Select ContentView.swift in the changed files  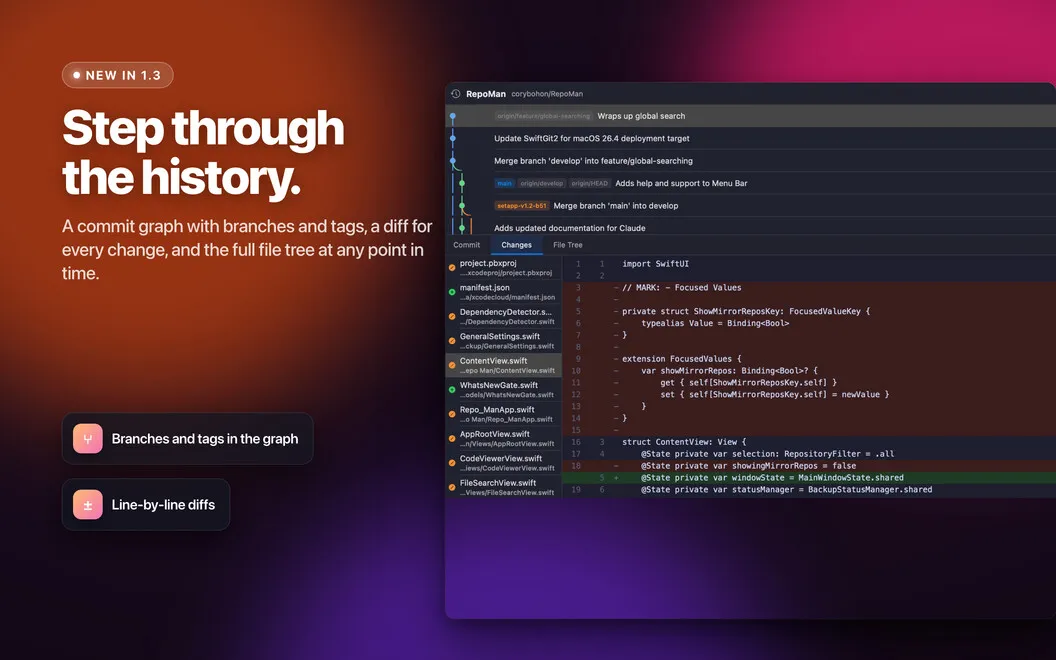504,366
